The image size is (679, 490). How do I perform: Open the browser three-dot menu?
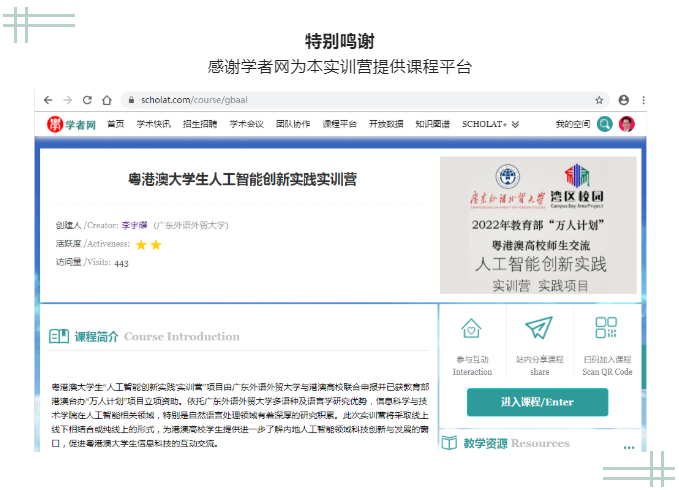click(643, 100)
